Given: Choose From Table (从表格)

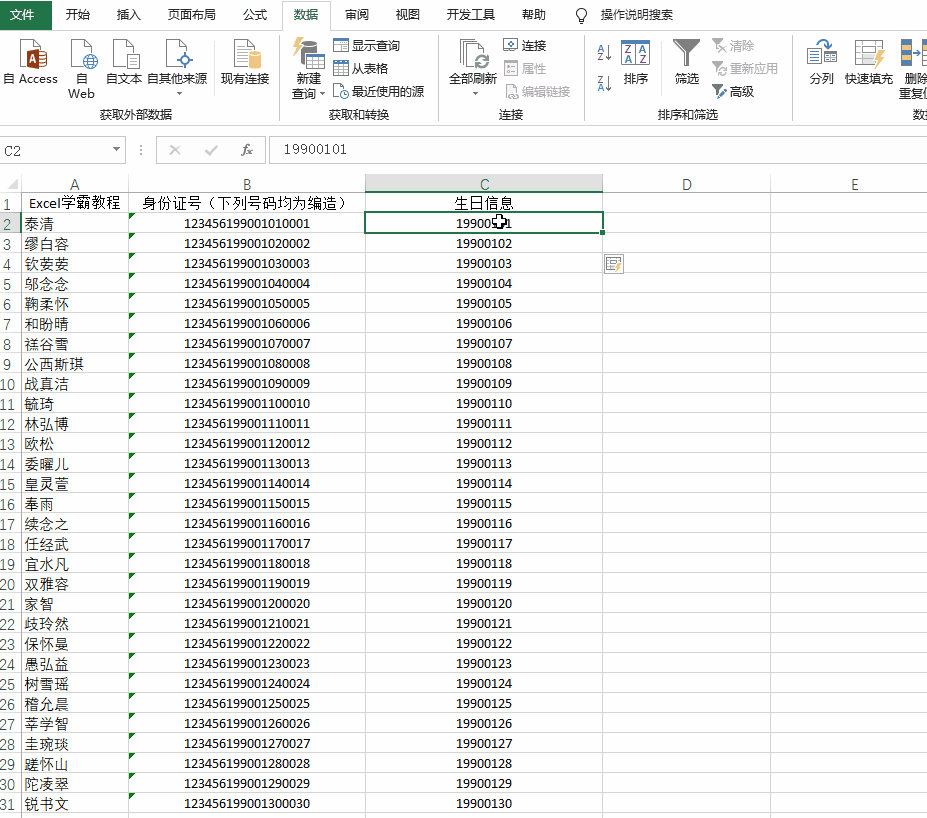Looking at the screenshot, I should (x=361, y=69).
